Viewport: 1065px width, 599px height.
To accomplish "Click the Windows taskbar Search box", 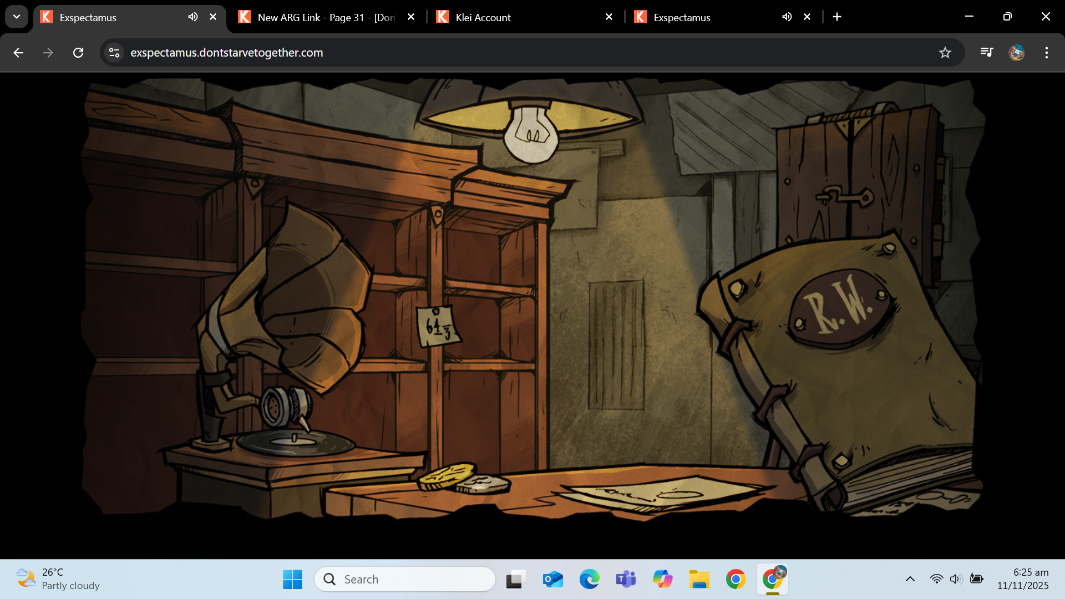I will (x=405, y=579).
